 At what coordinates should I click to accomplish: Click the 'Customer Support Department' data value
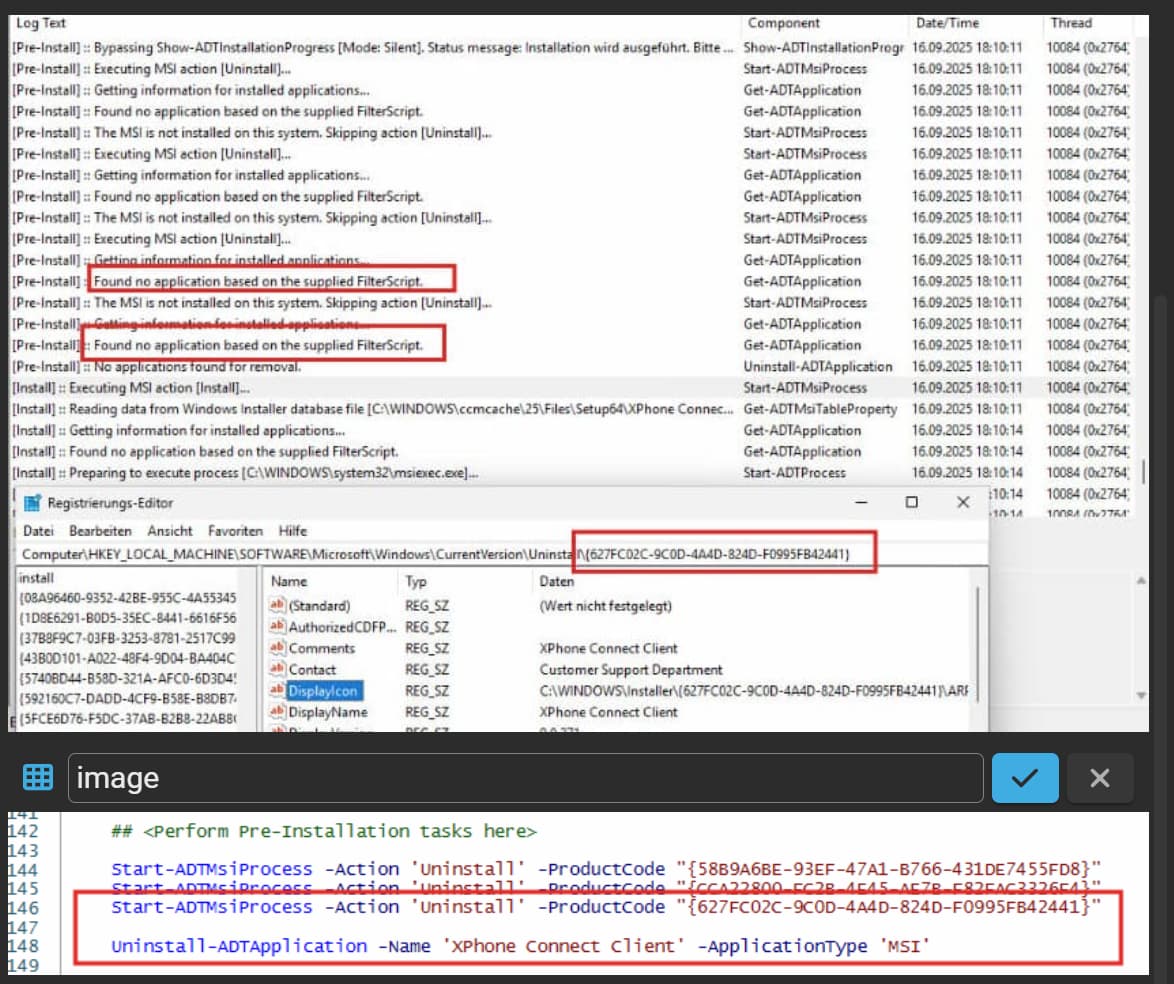pyautogui.click(x=630, y=669)
